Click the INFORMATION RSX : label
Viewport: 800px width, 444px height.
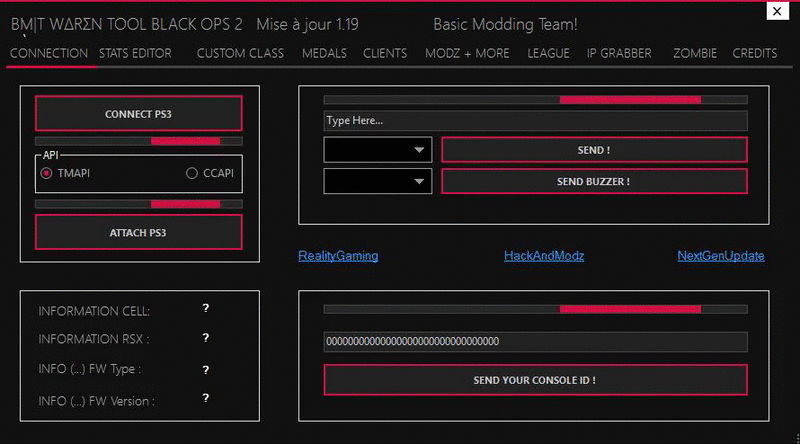[x=94, y=339]
